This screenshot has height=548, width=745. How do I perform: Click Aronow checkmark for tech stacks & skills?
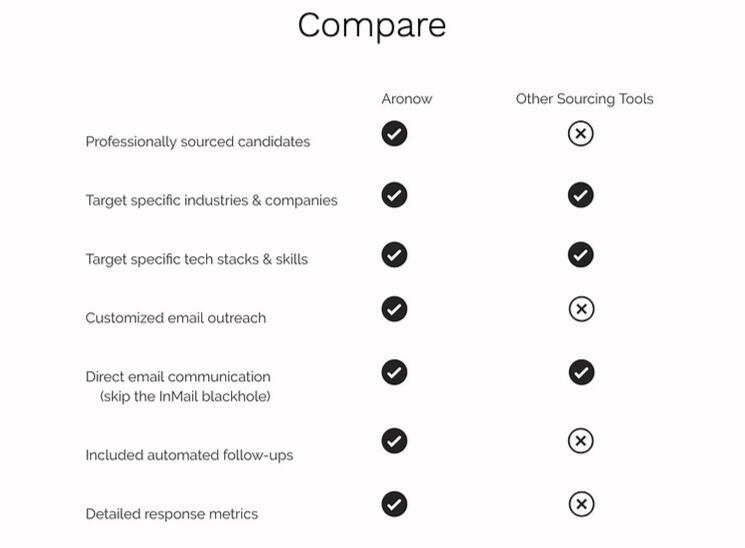pyautogui.click(x=394, y=255)
